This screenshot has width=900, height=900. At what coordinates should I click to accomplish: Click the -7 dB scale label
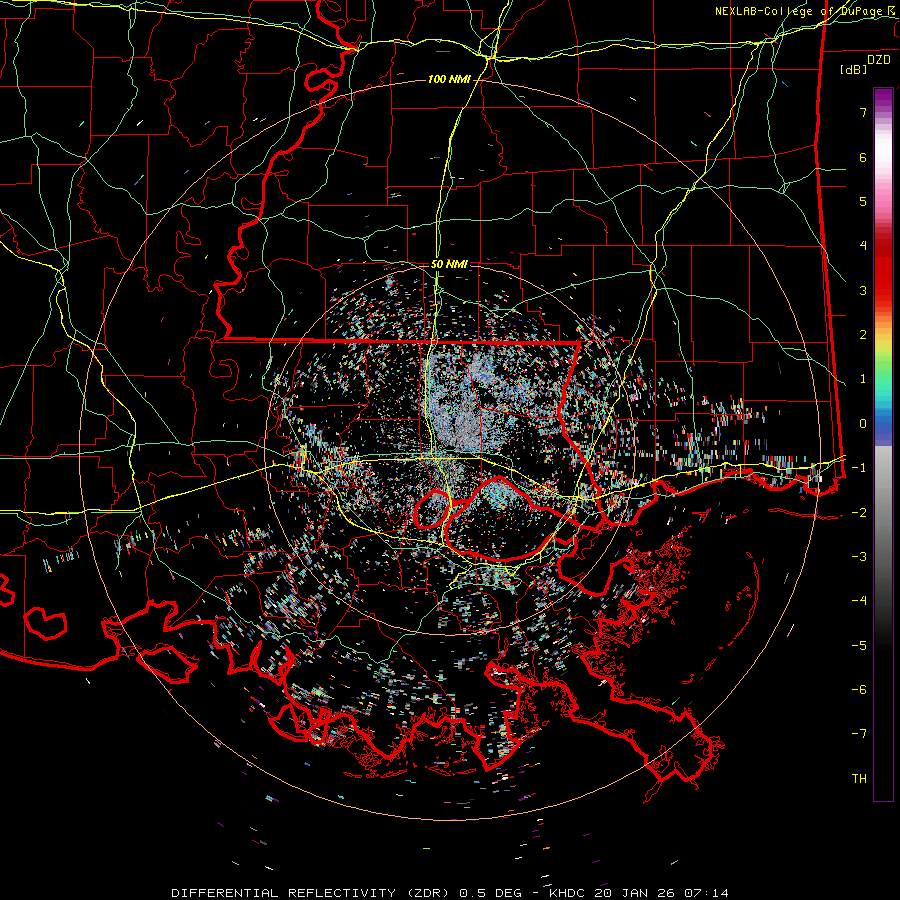click(859, 734)
